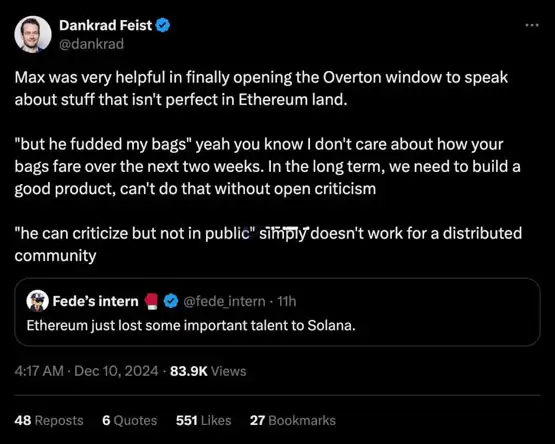The width and height of the screenshot is (555, 444).
Task: Open quoted tweet about talent lost to Solana
Action: (277, 312)
